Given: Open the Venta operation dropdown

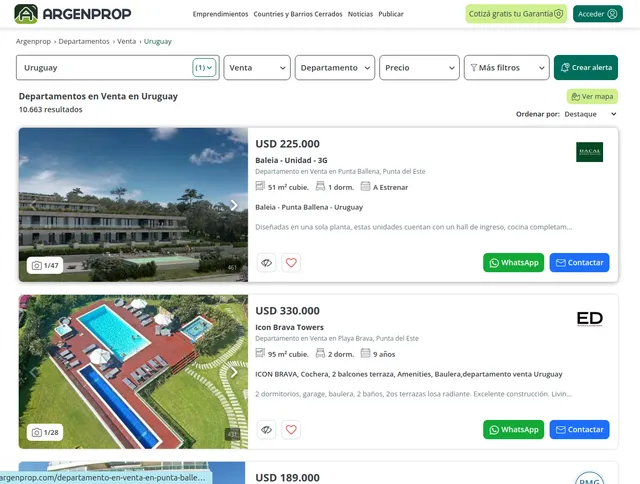Looking at the screenshot, I should point(257,68).
